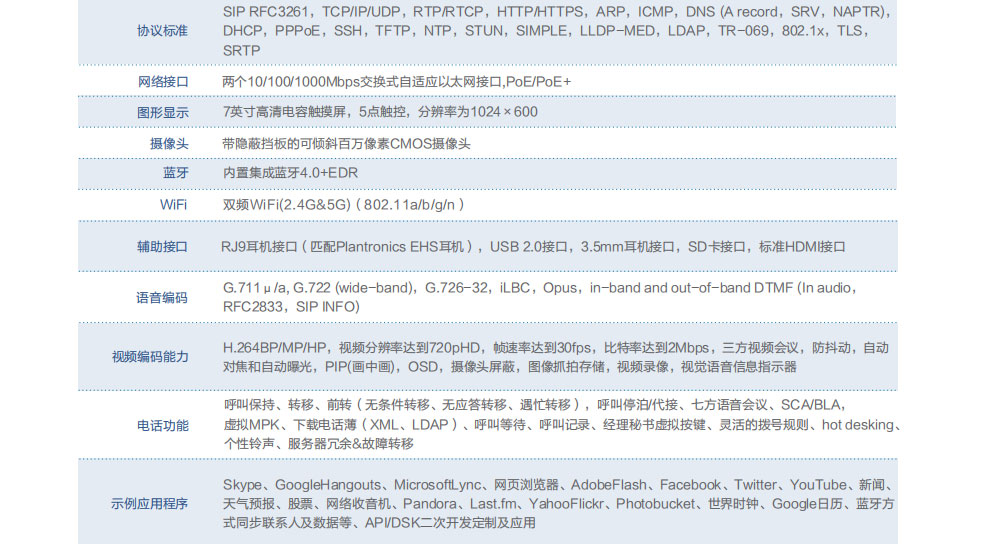The image size is (1000, 544).
Task: Click the 示例应用程序 row label
Action: [x=149, y=503]
